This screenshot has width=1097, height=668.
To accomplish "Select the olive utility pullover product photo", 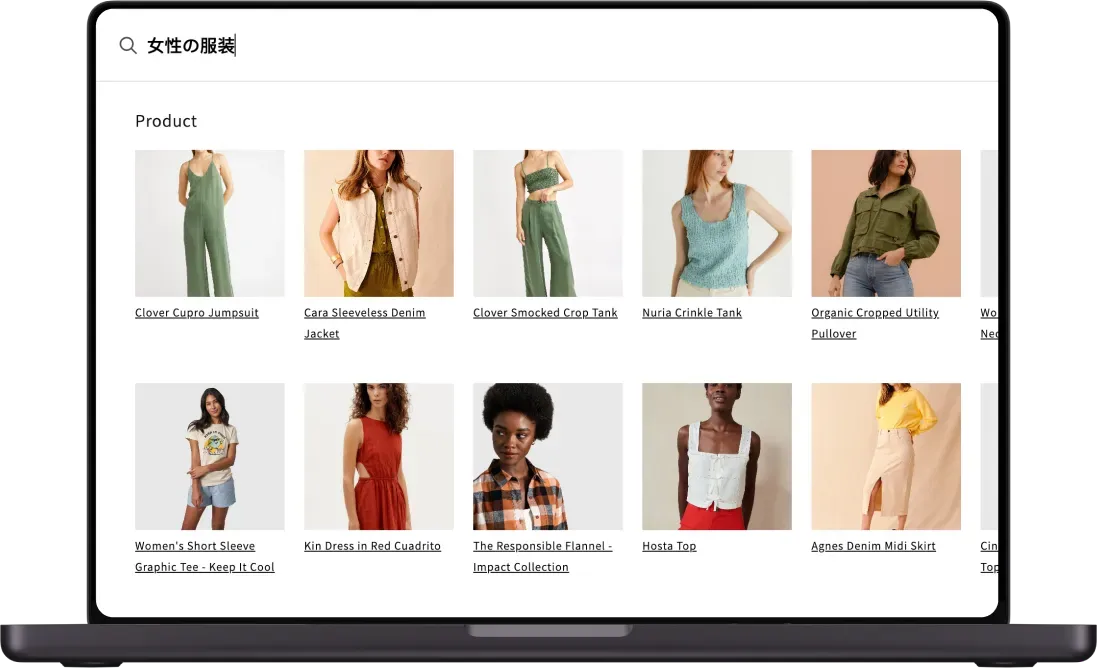I will click(x=886, y=223).
